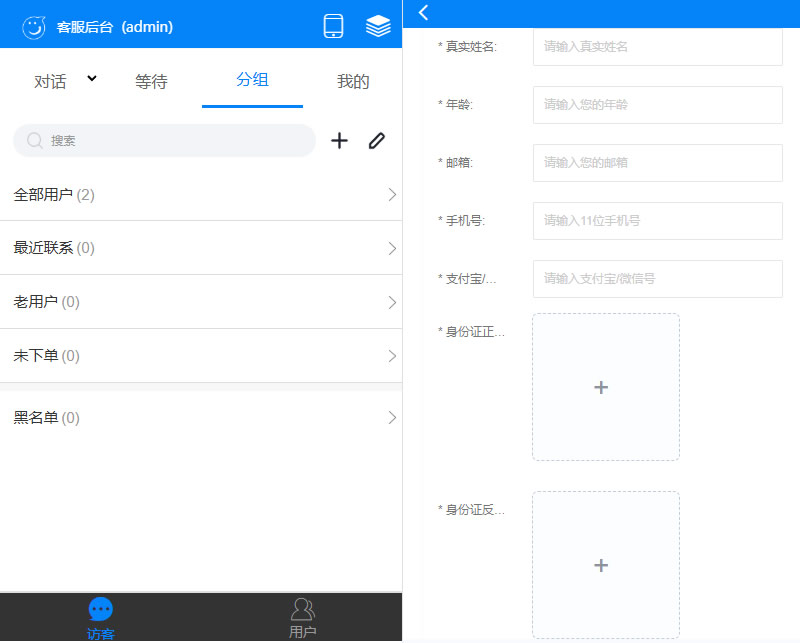The image size is (800, 643).
Task: Click the 手机号 input field
Action: coord(657,220)
